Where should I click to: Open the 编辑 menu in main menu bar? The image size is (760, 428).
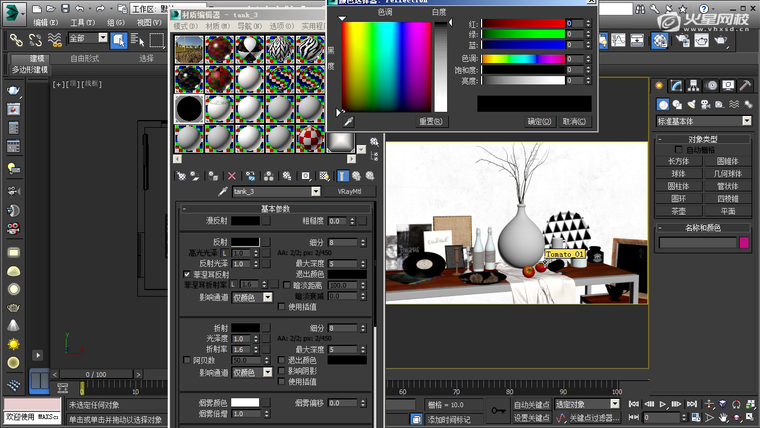point(45,22)
